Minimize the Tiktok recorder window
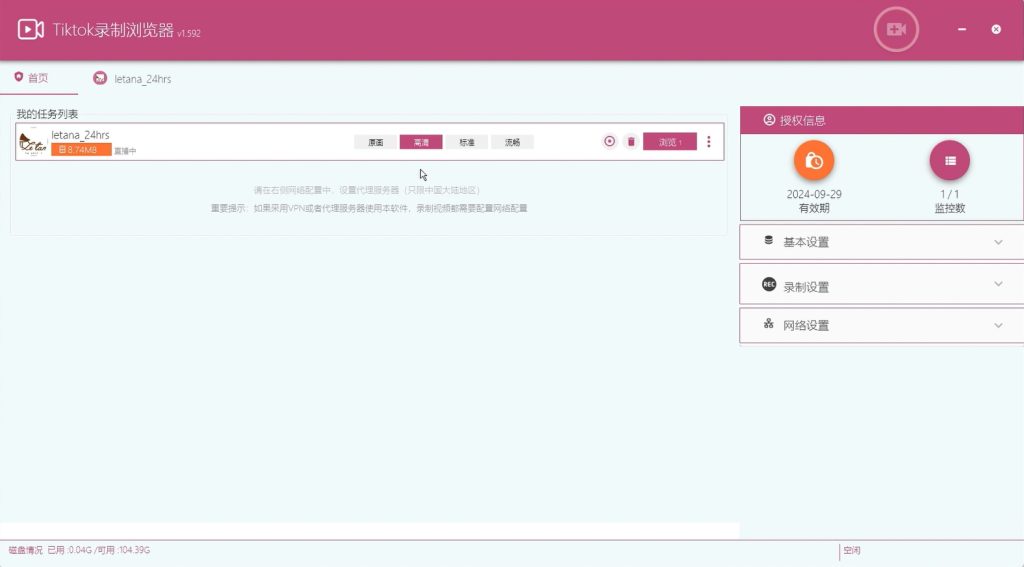The image size is (1024, 567). 962,29
